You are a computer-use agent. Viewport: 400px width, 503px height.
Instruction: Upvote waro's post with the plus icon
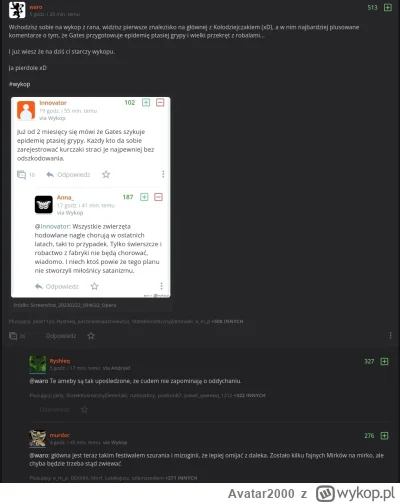(388, 7)
